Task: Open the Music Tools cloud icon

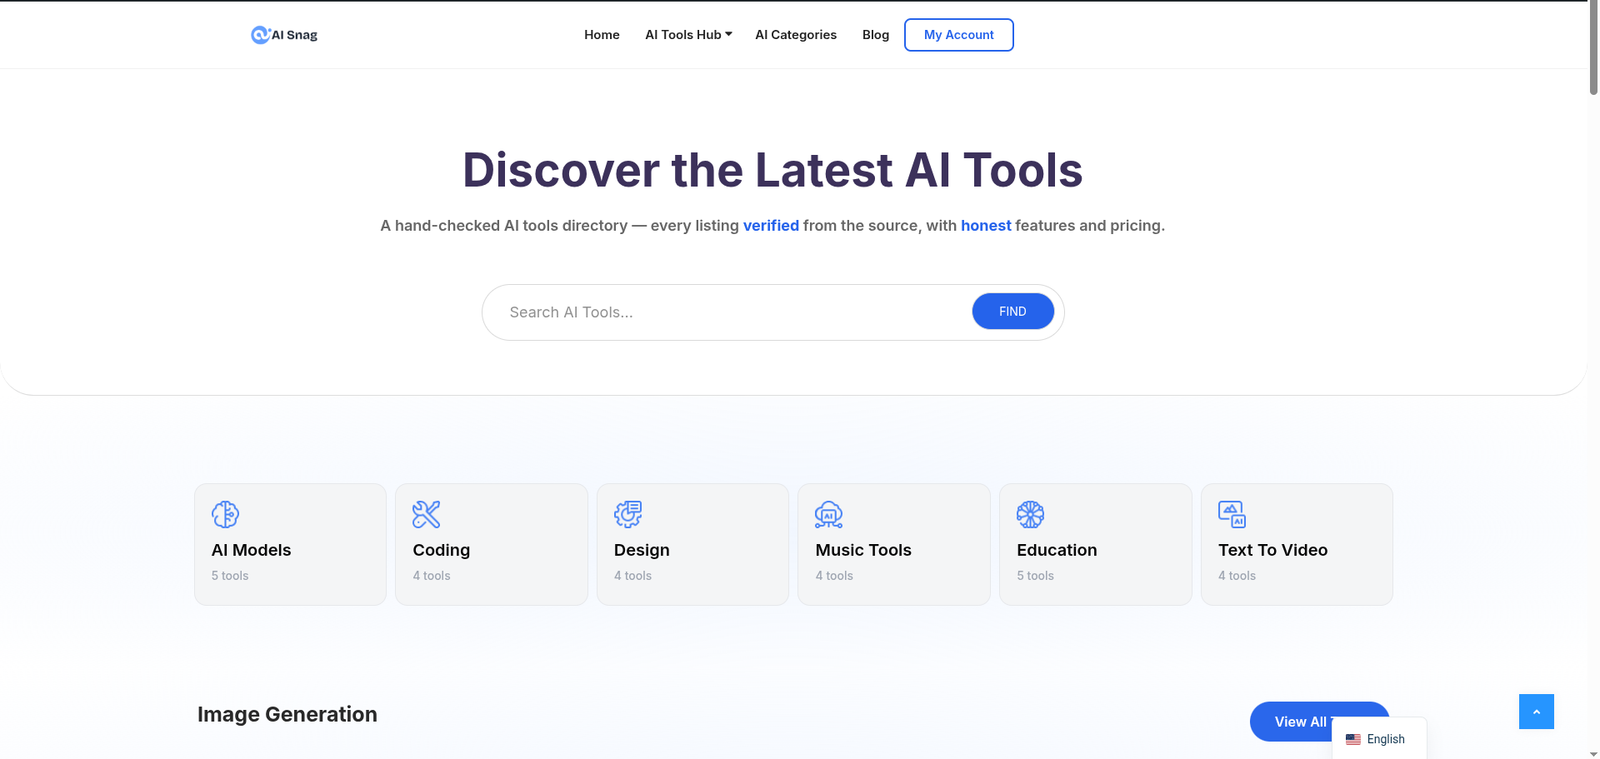Action: (x=829, y=514)
